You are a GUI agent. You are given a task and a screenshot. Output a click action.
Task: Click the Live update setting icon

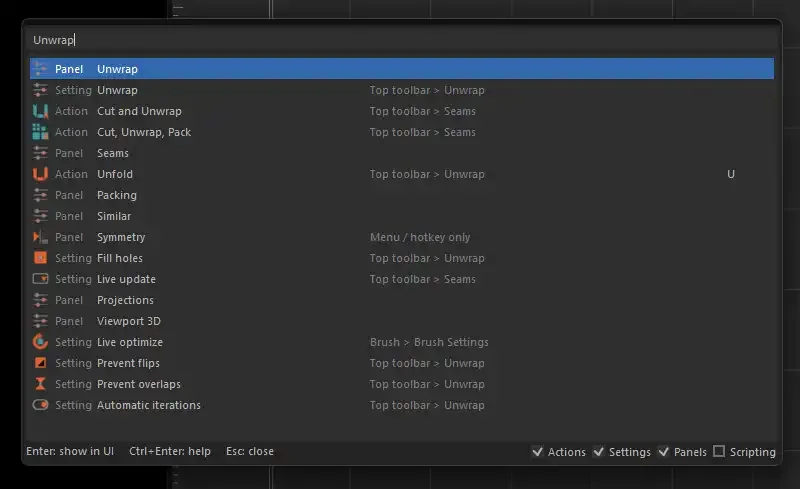click(x=40, y=279)
